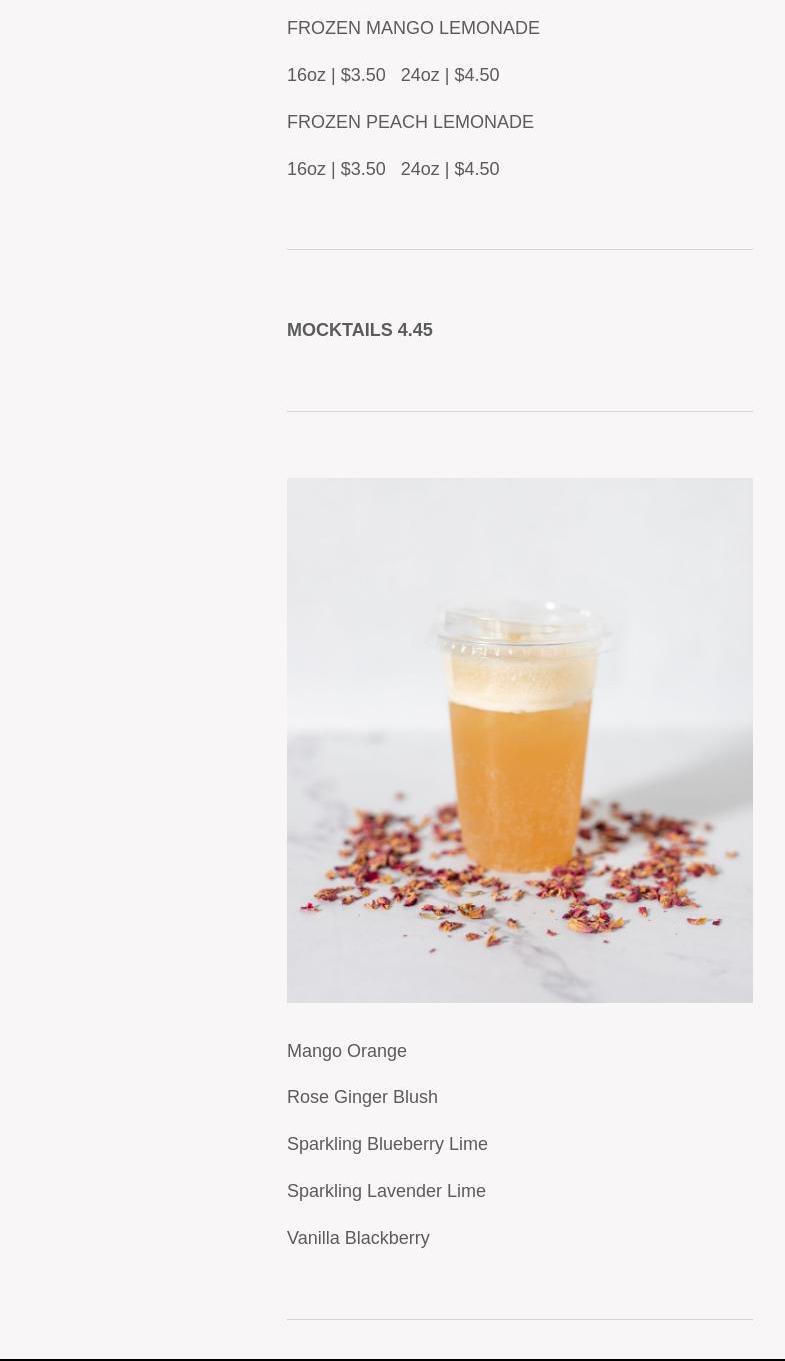Choose the Mango Orange mocktail

pos(347,1051)
